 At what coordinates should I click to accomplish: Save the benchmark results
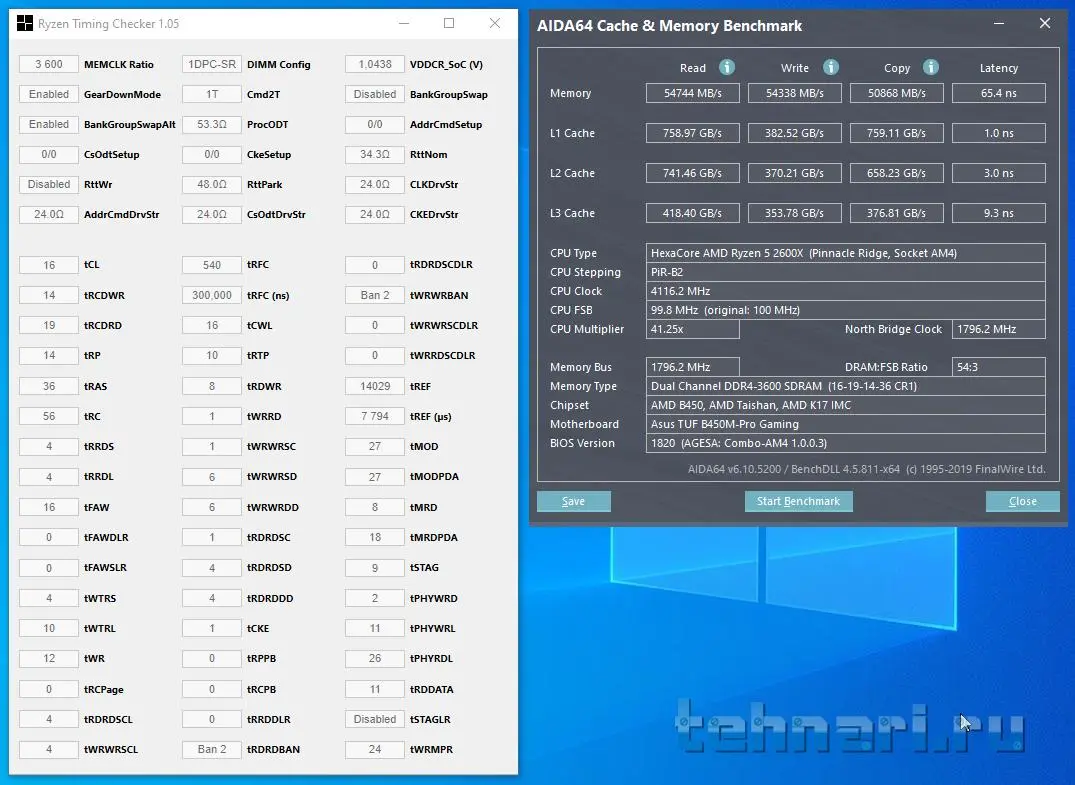573,501
